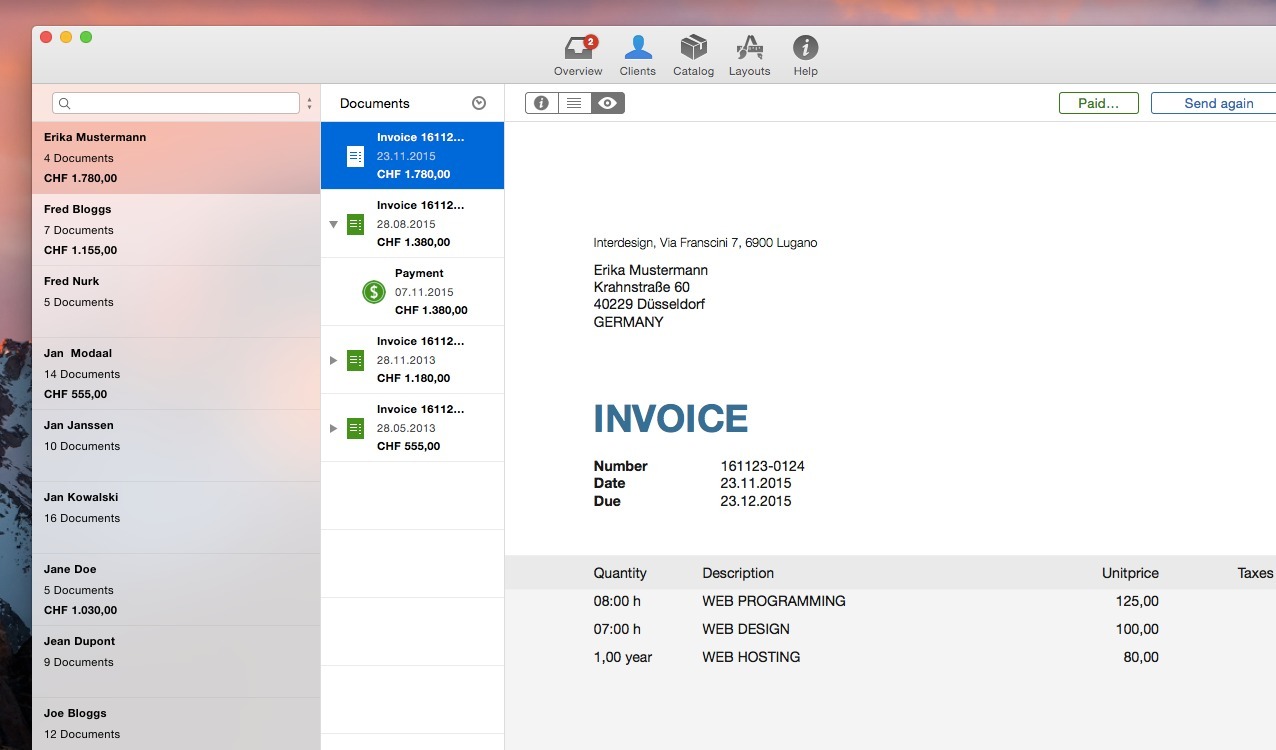Click the client sort stepper arrows
Screen dimensions: 1276x750
point(309,103)
